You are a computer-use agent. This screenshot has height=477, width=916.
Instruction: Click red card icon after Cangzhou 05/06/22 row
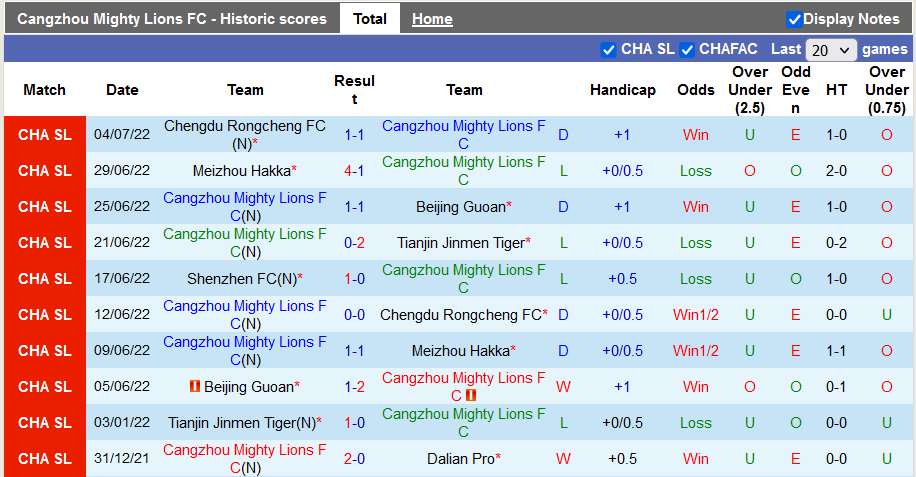click(471, 395)
